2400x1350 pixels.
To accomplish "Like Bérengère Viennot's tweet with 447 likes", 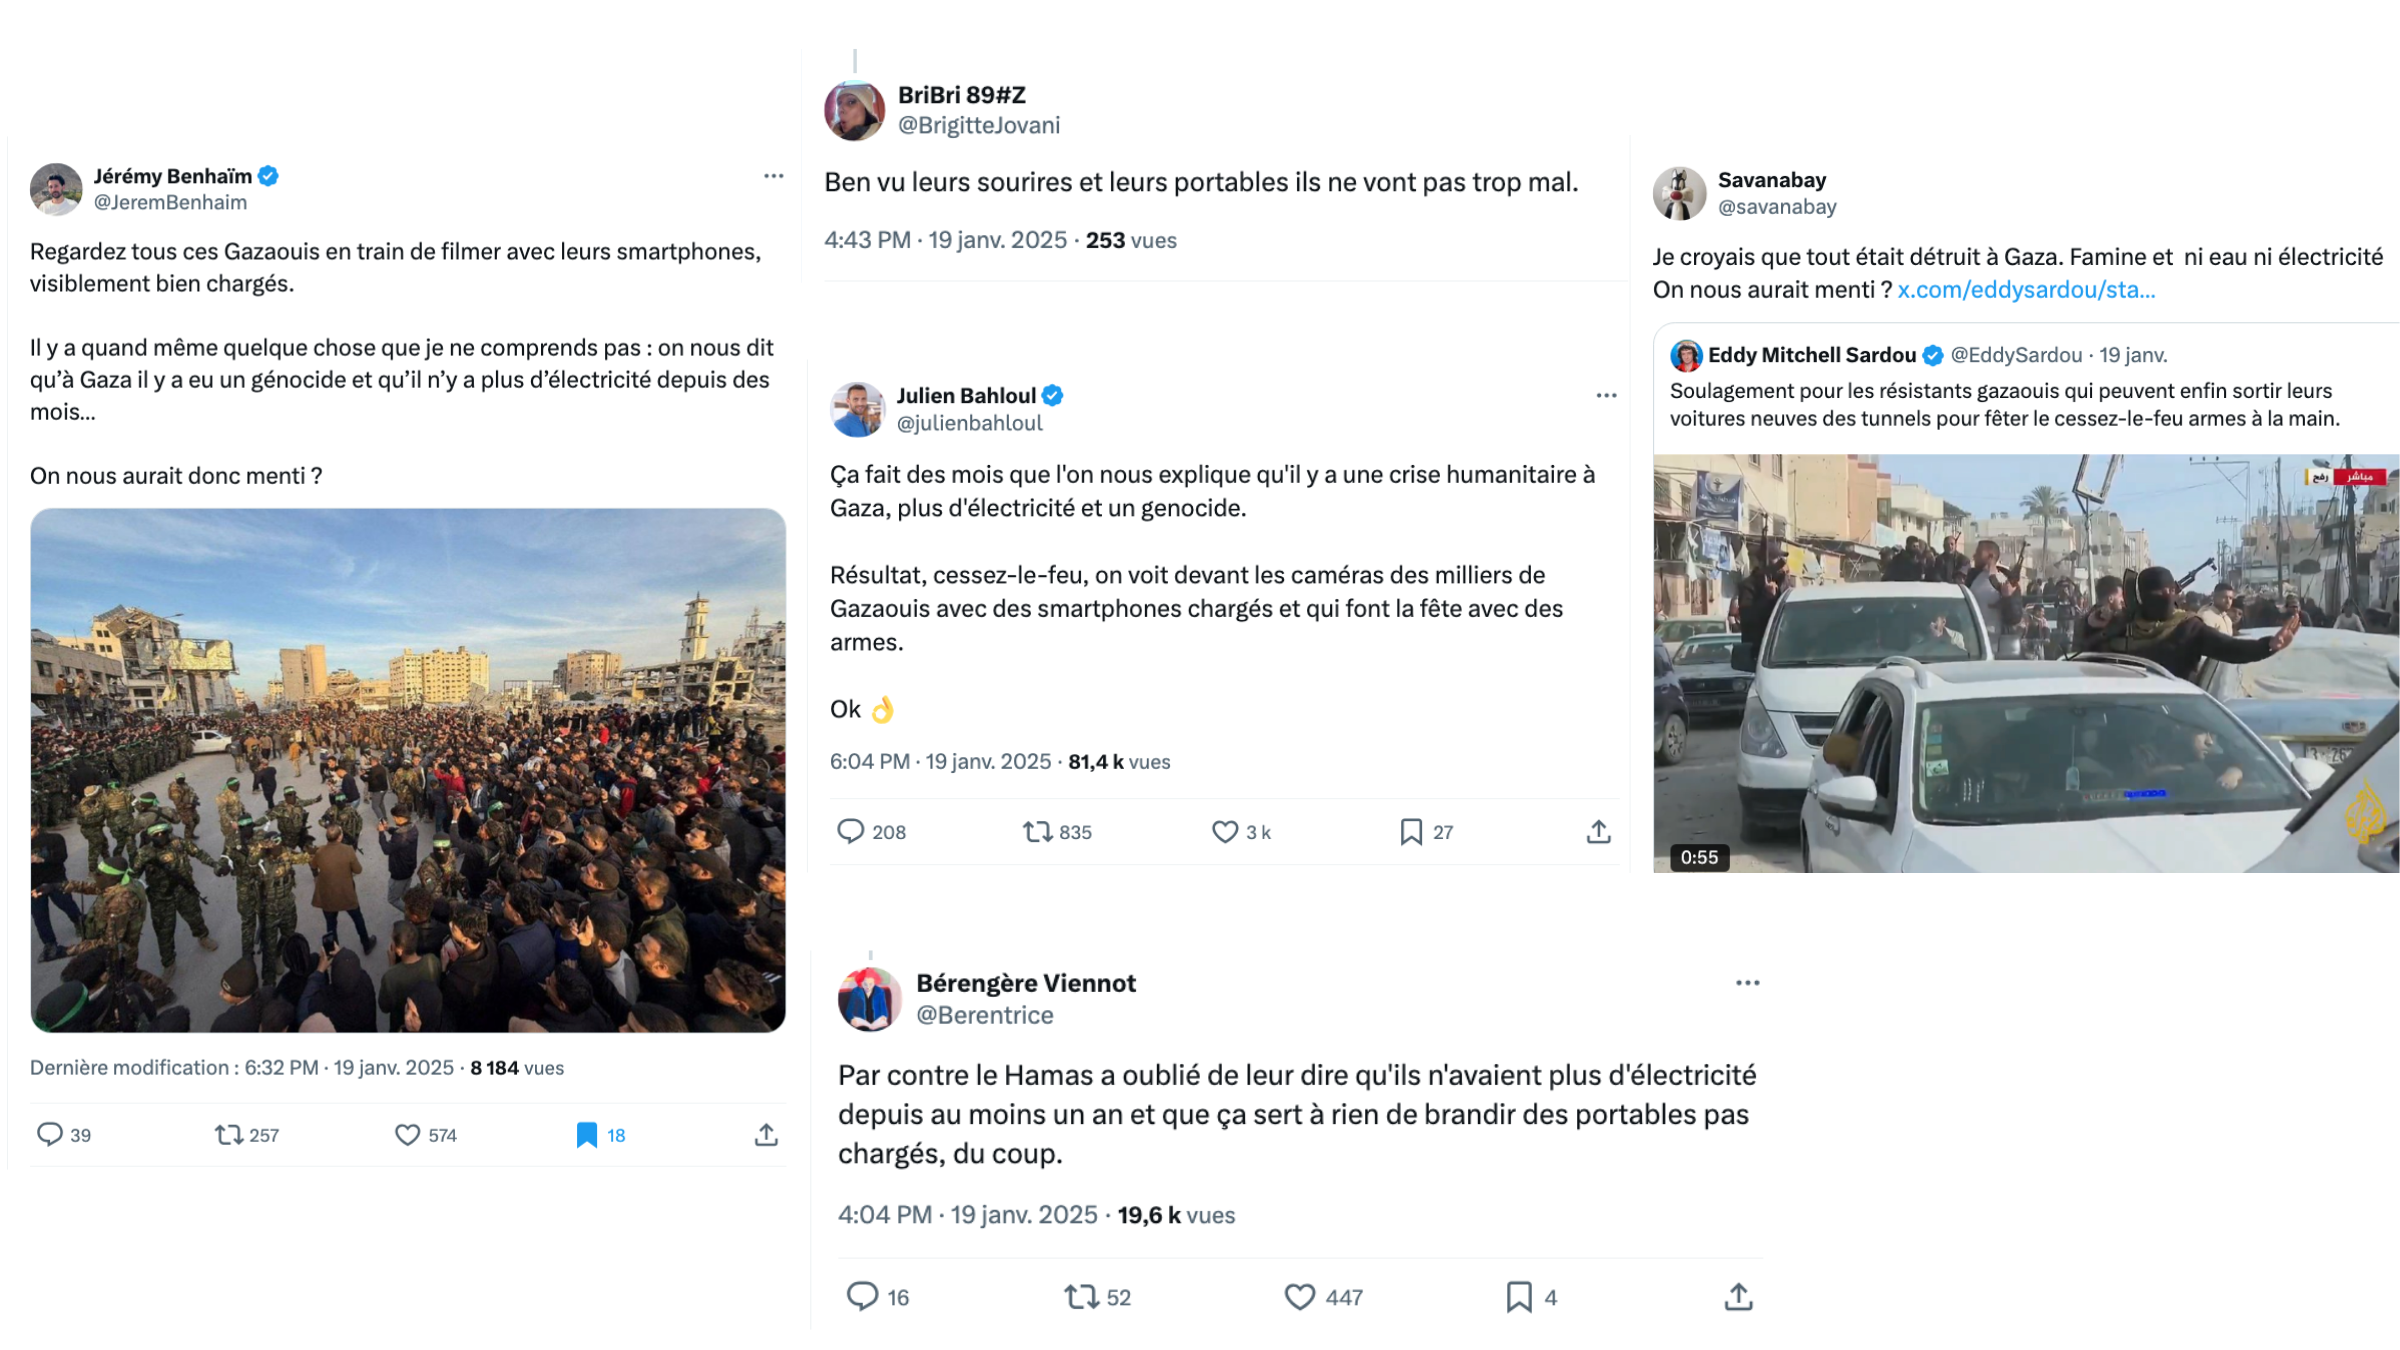I will (1299, 1297).
